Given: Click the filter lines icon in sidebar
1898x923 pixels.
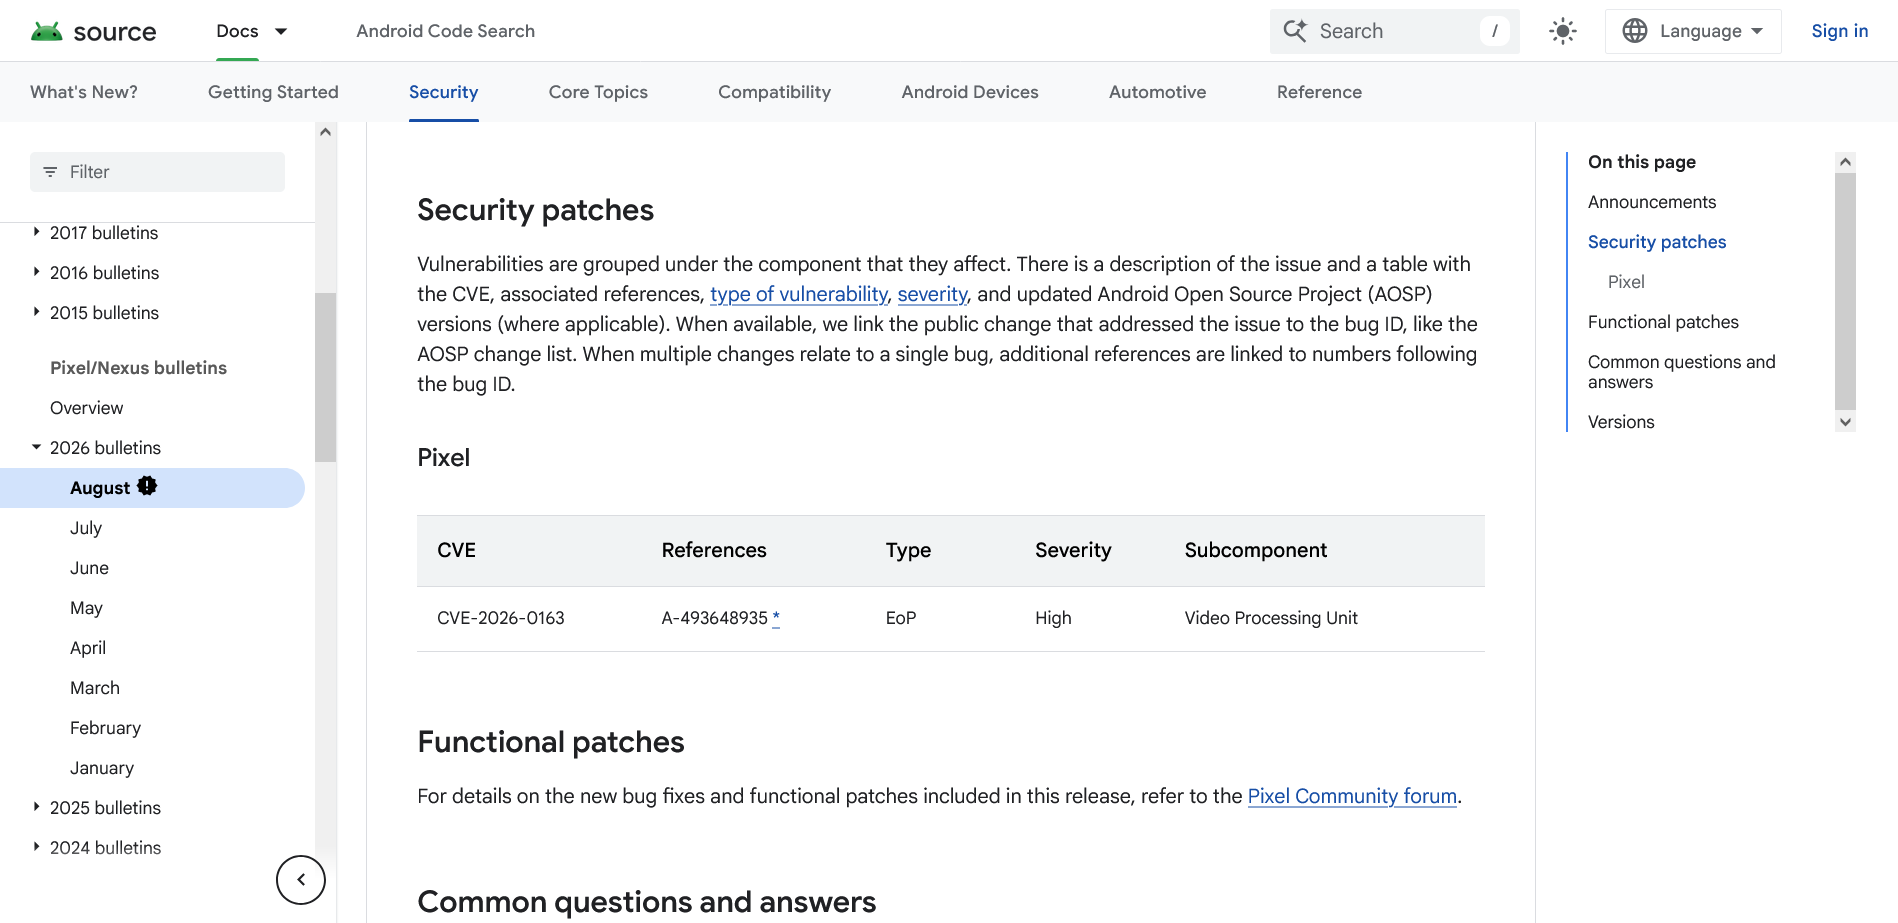Looking at the screenshot, I should tap(50, 172).
